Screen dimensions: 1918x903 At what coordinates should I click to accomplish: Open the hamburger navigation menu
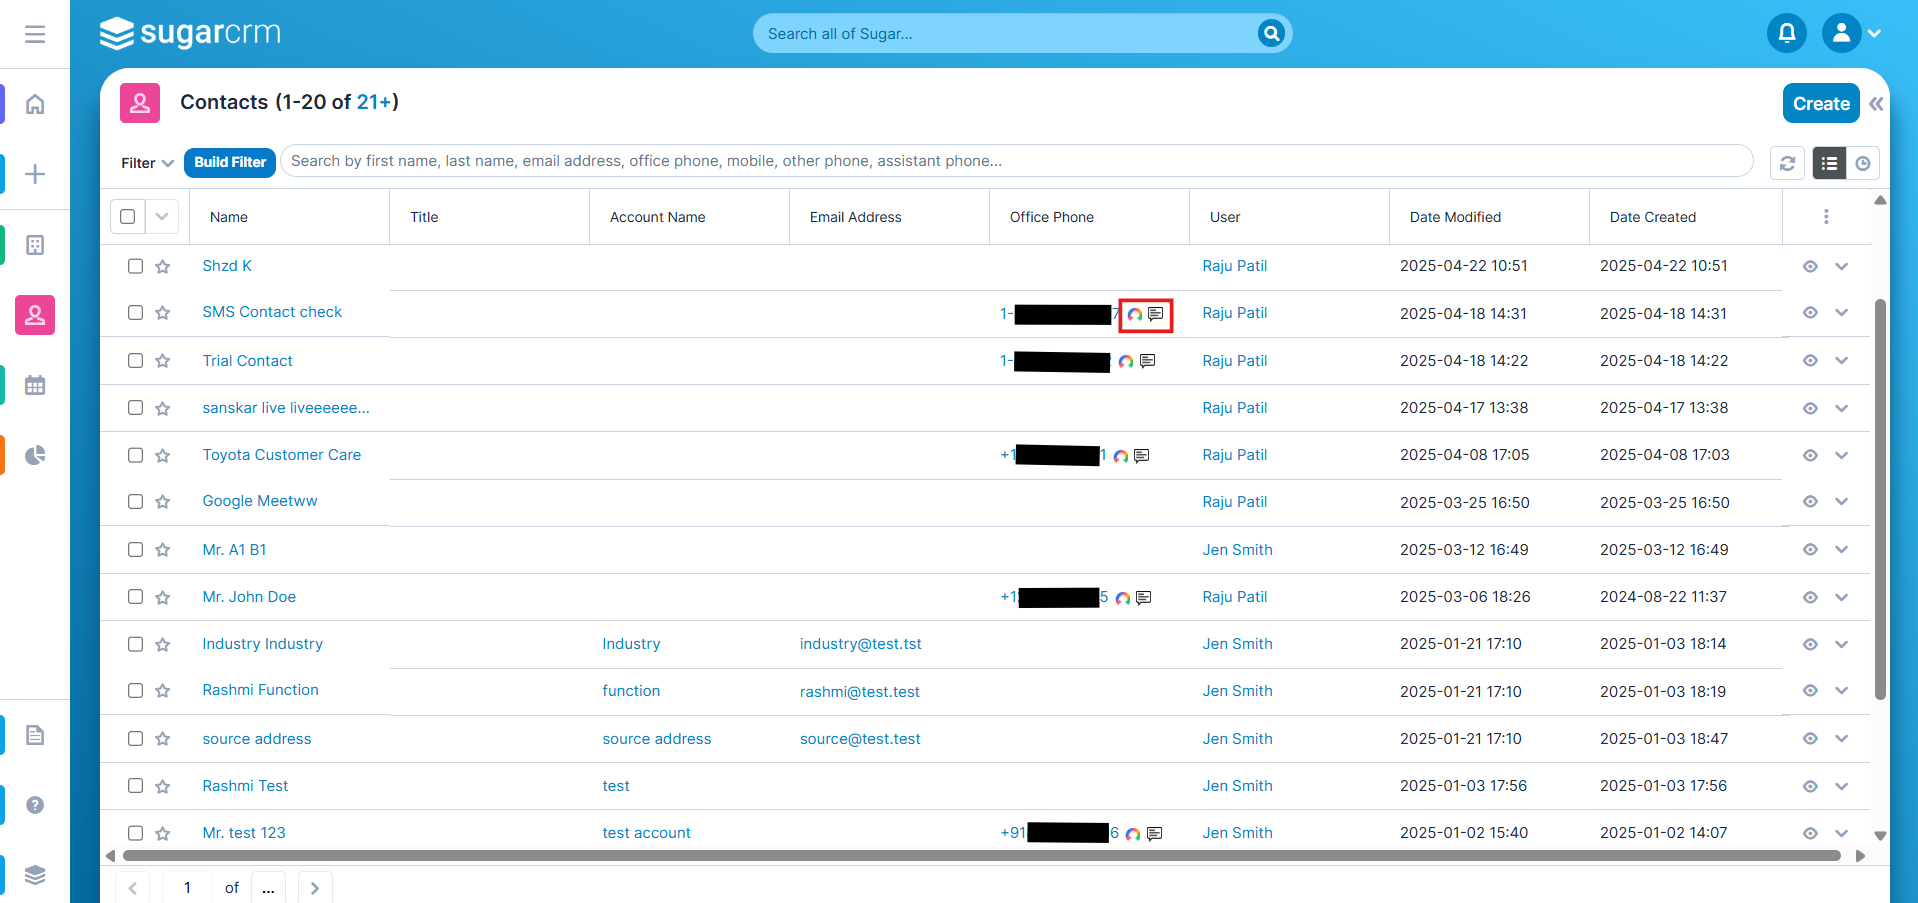tap(35, 34)
